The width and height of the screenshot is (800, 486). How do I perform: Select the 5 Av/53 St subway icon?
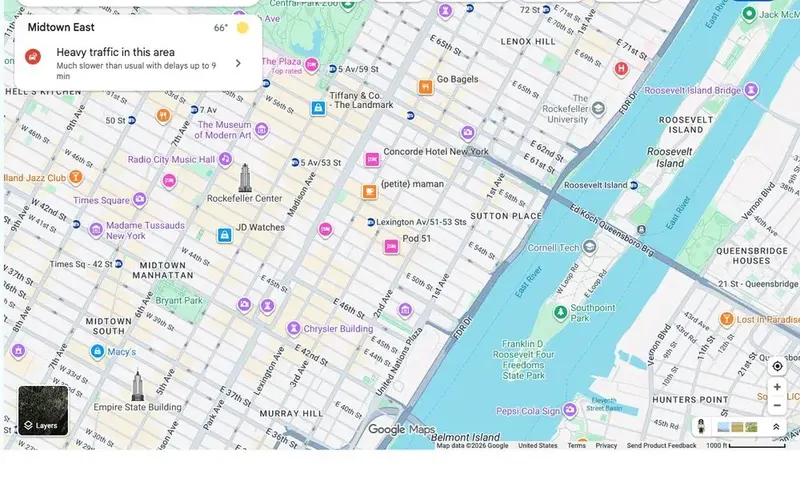click(x=295, y=163)
